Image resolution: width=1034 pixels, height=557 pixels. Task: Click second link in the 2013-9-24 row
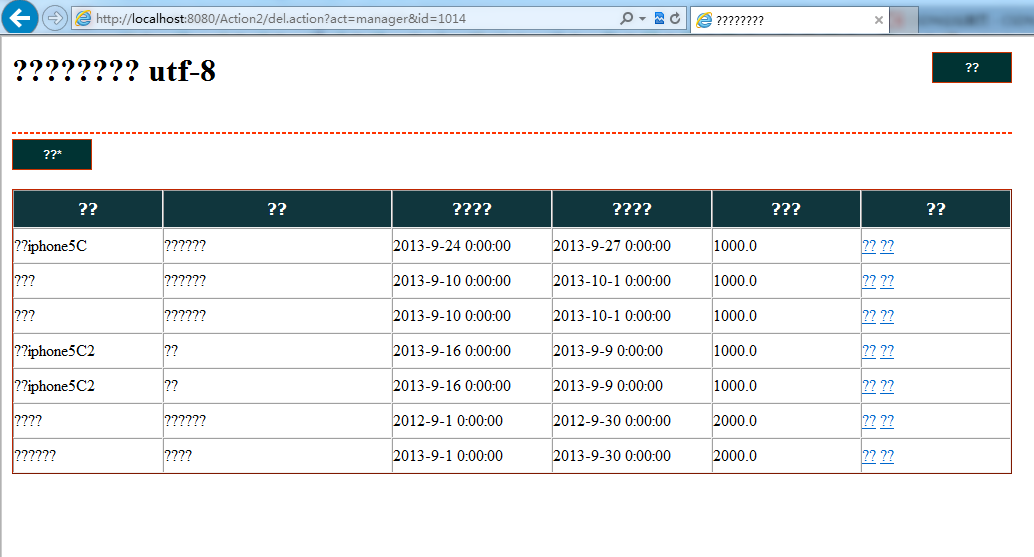[887, 246]
